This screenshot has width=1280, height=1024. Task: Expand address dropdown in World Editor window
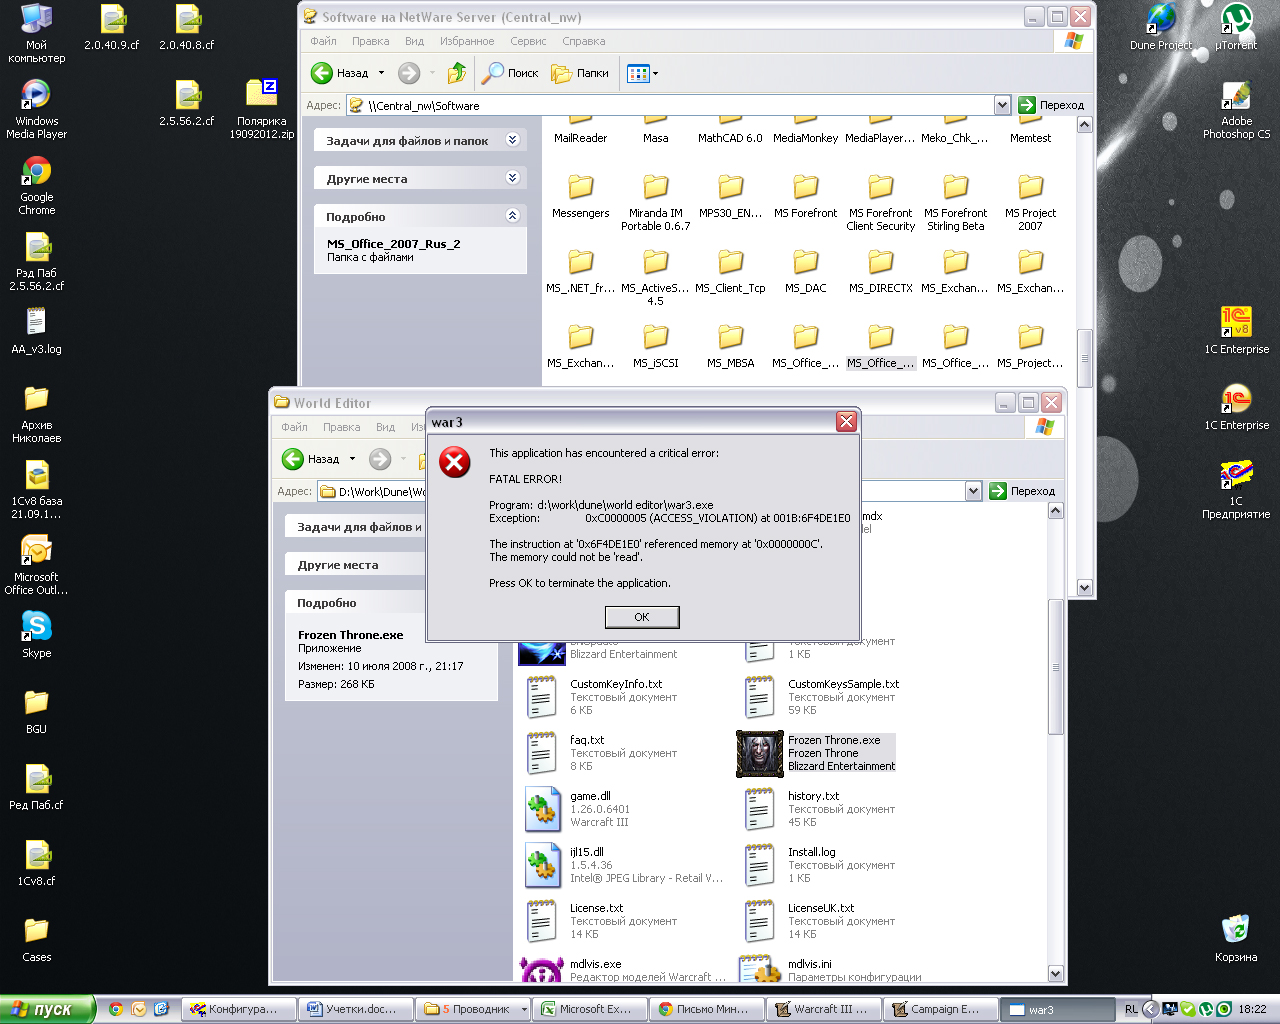click(x=973, y=491)
